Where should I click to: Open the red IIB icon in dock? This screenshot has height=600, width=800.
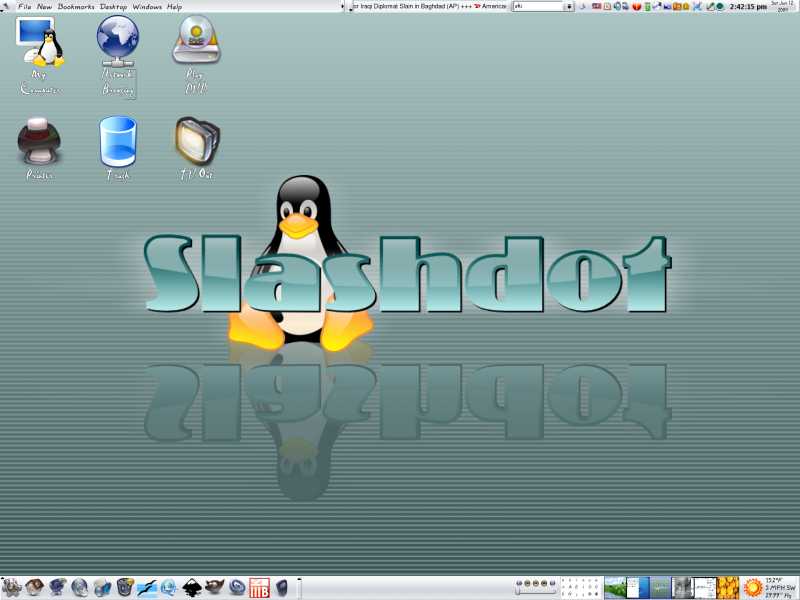click(x=259, y=588)
